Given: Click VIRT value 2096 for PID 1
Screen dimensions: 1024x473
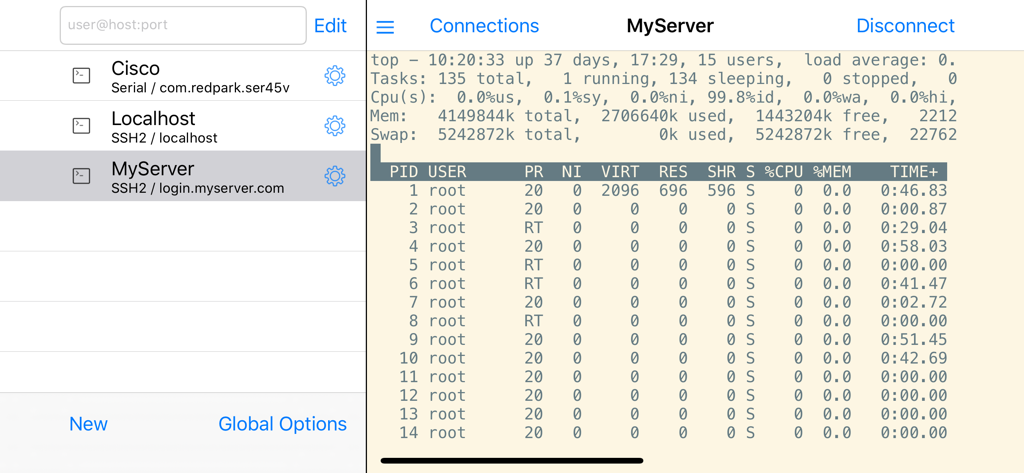Looking at the screenshot, I should [x=620, y=191].
